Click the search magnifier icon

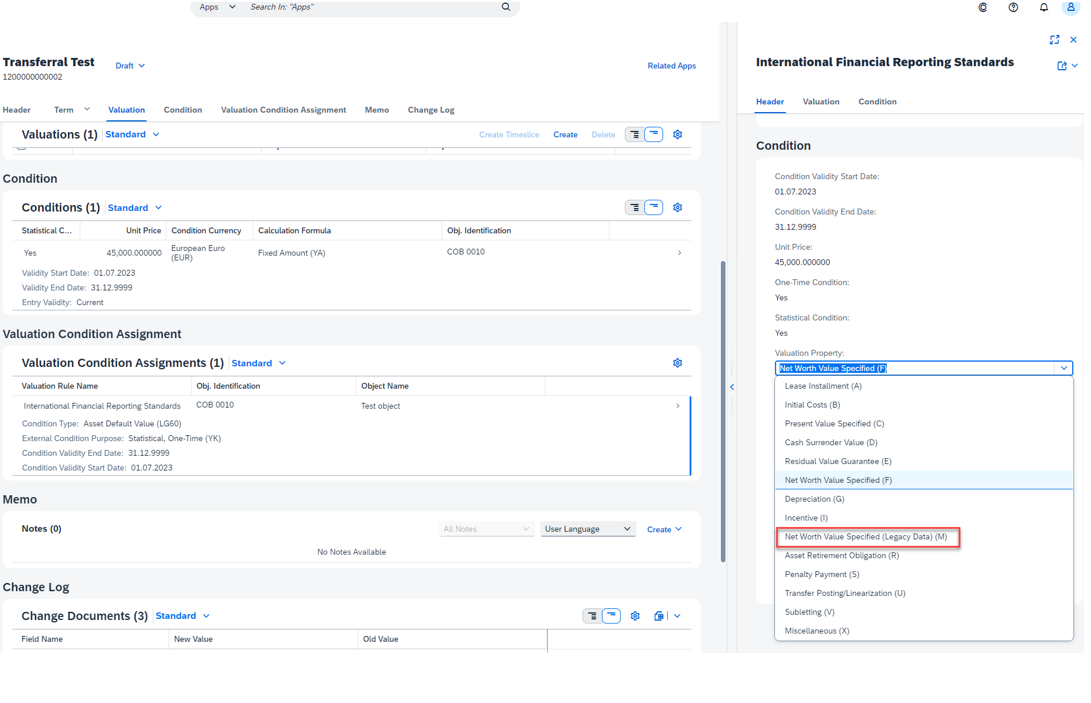click(x=506, y=7)
